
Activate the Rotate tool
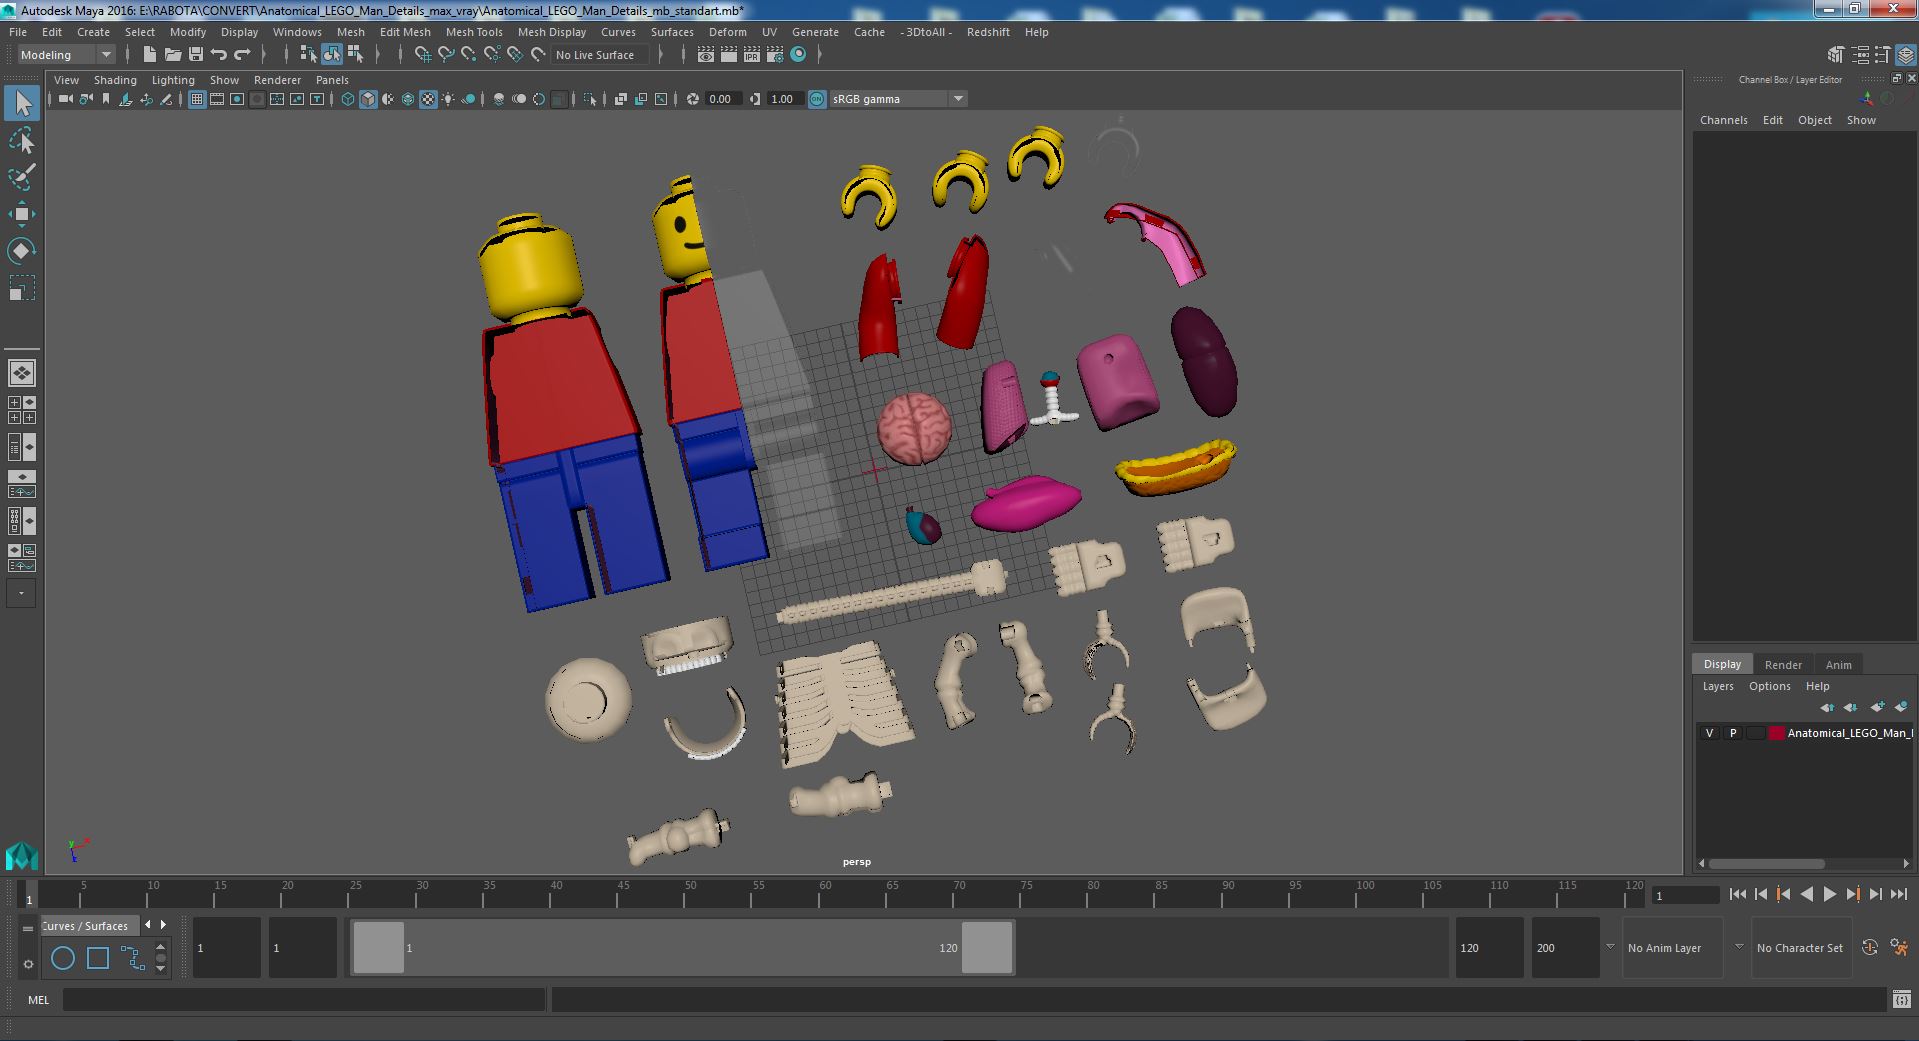pyautogui.click(x=22, y=250)
